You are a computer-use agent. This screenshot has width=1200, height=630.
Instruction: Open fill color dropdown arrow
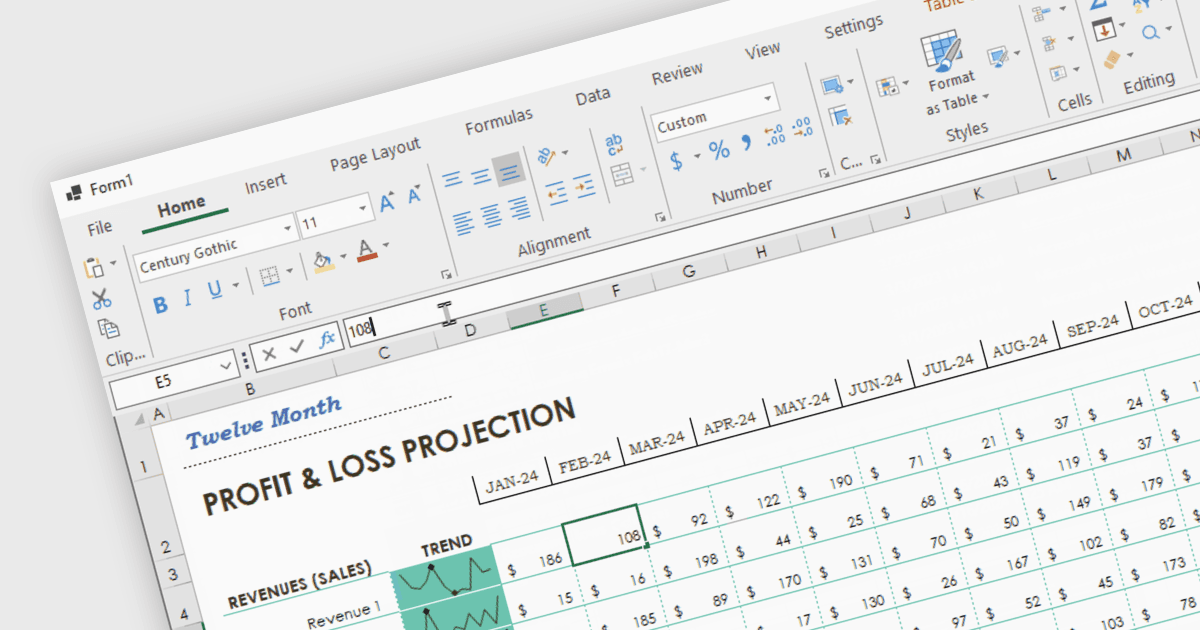[x=342, y=257]
